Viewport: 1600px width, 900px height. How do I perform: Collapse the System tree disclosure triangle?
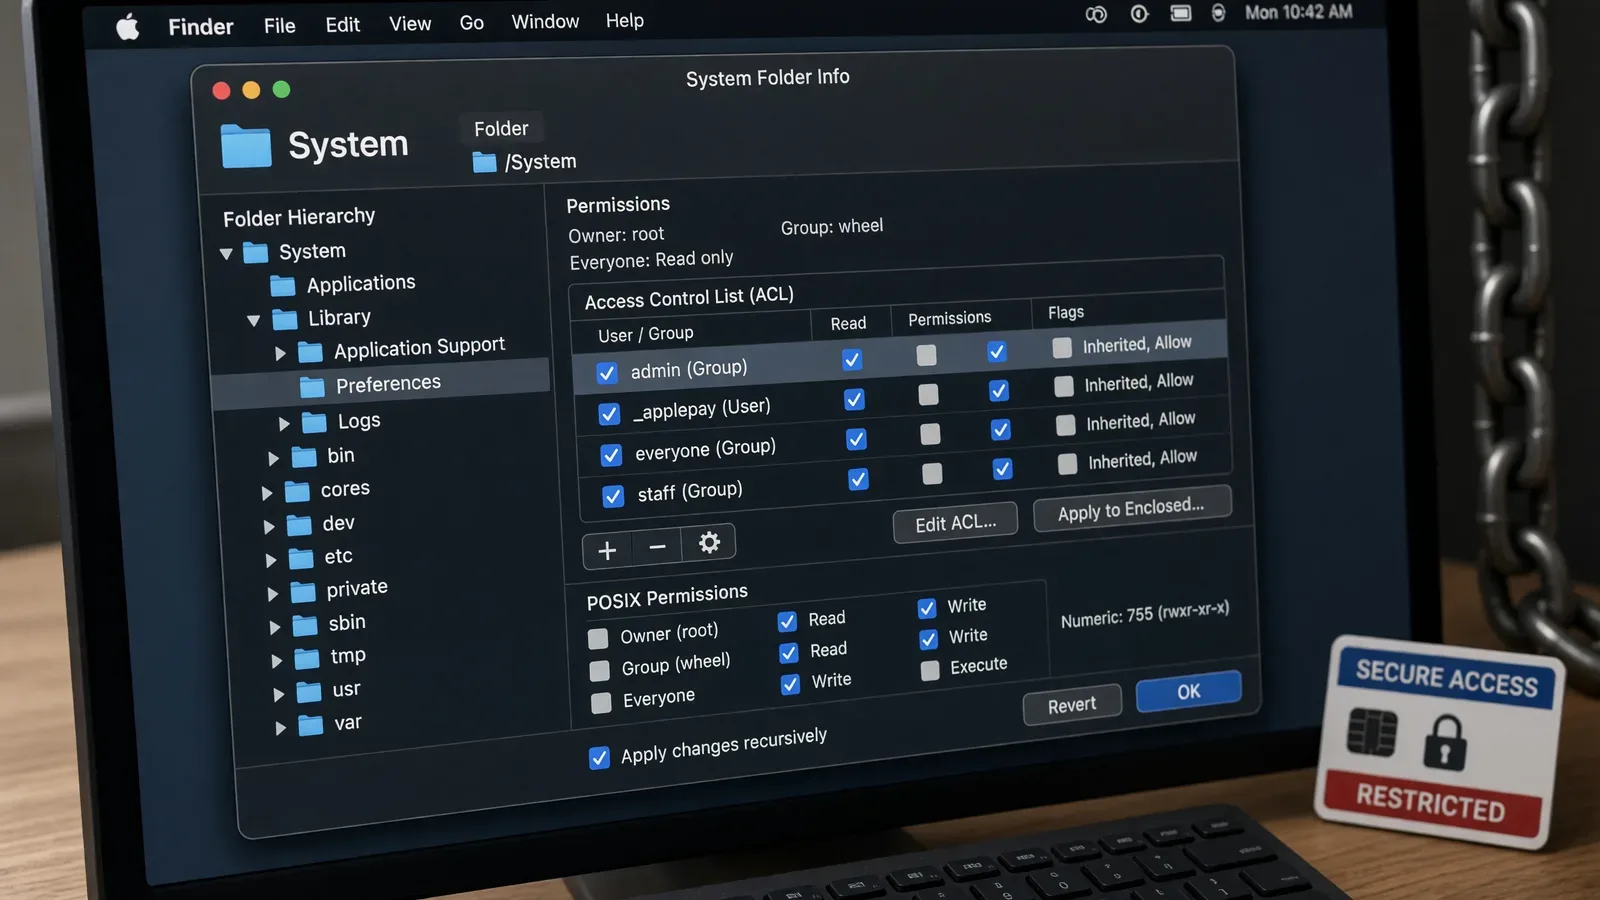(x=226, y=254)
